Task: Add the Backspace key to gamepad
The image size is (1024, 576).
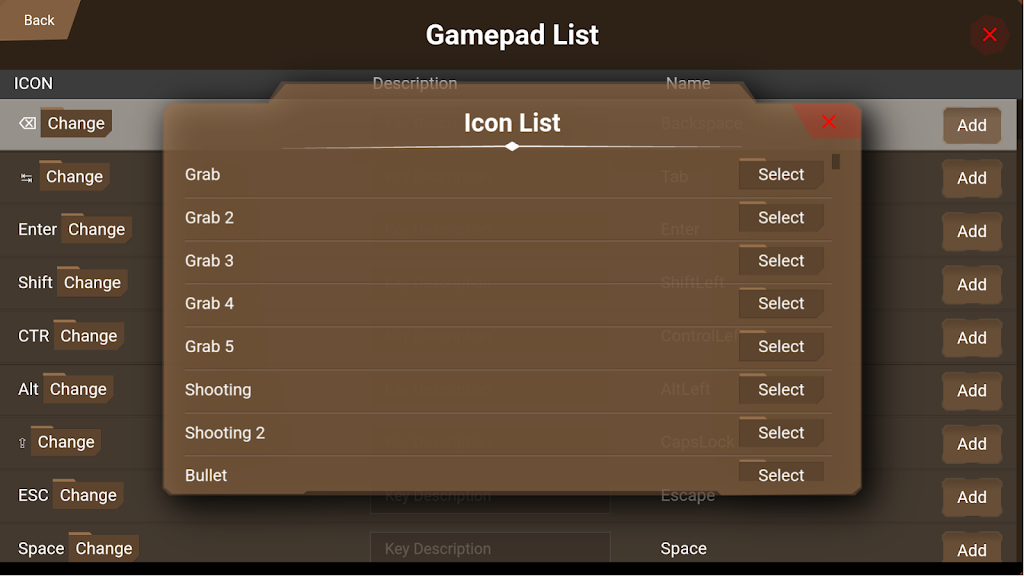Action: click(971, 126)
